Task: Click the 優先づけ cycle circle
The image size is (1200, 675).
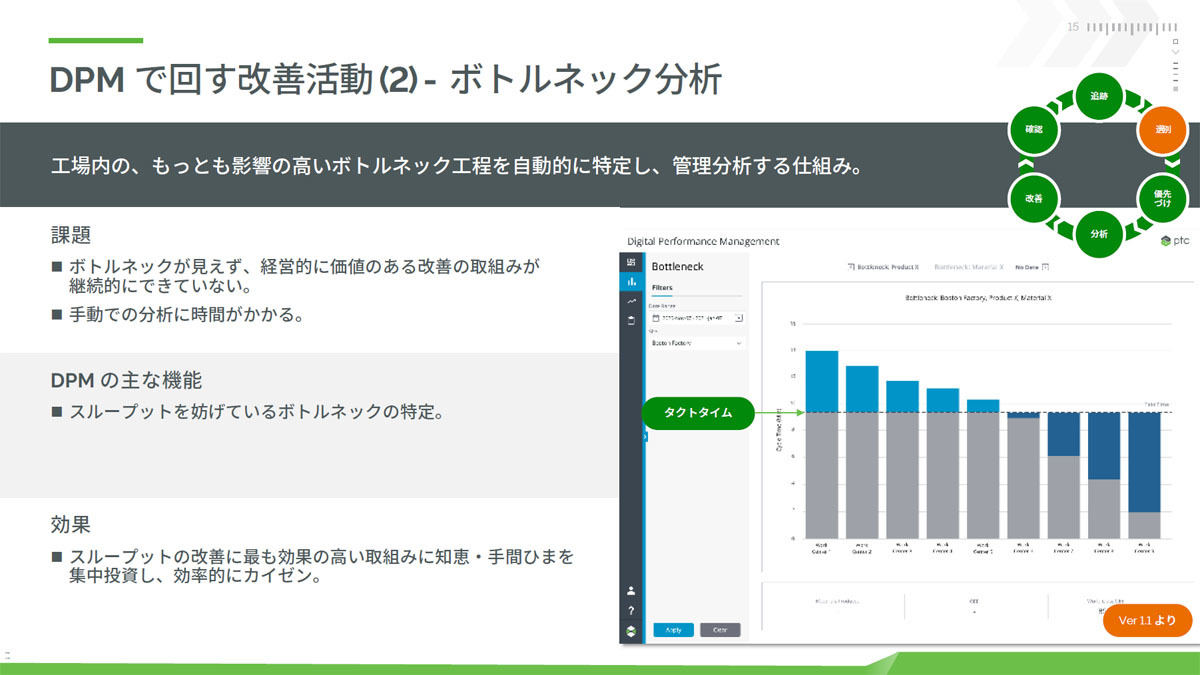Action: pyautogui.click(x=1163, y=198)
